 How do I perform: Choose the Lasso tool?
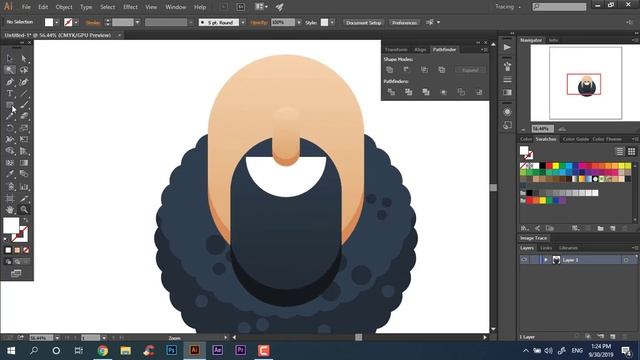click(x=24, y=70)
